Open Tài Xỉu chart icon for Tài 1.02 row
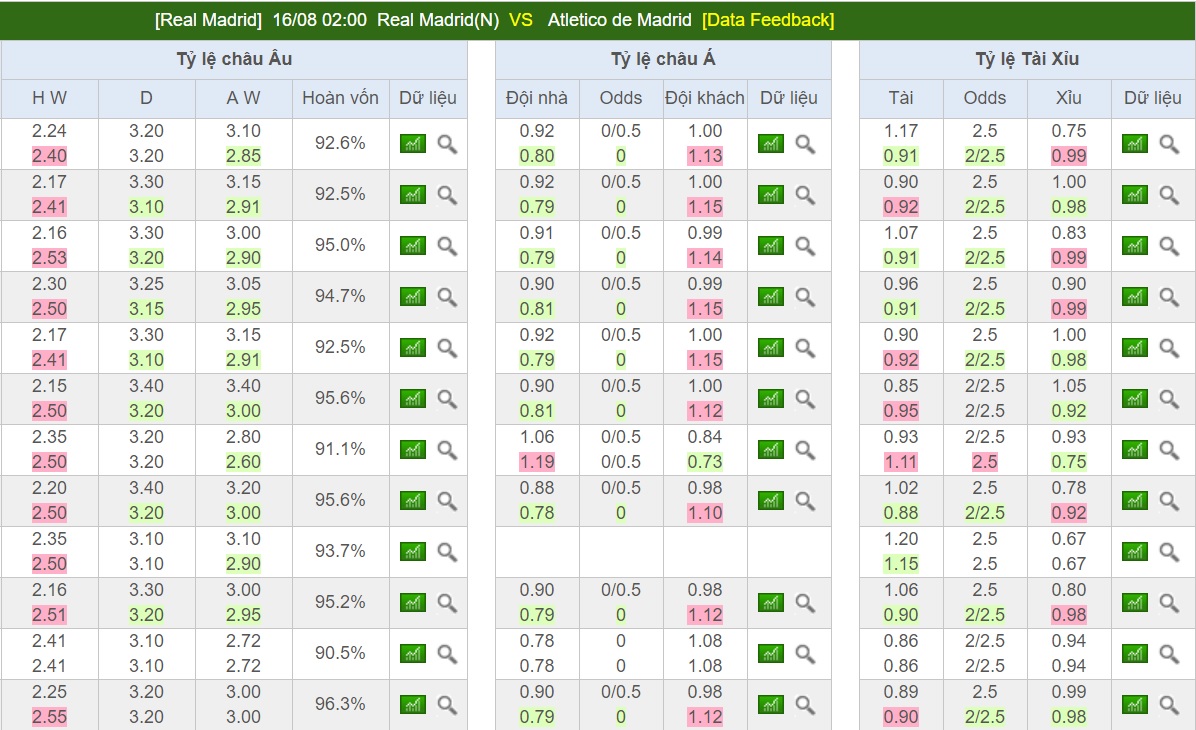The image size is (1196, 730). click(x=1135, y=500)
